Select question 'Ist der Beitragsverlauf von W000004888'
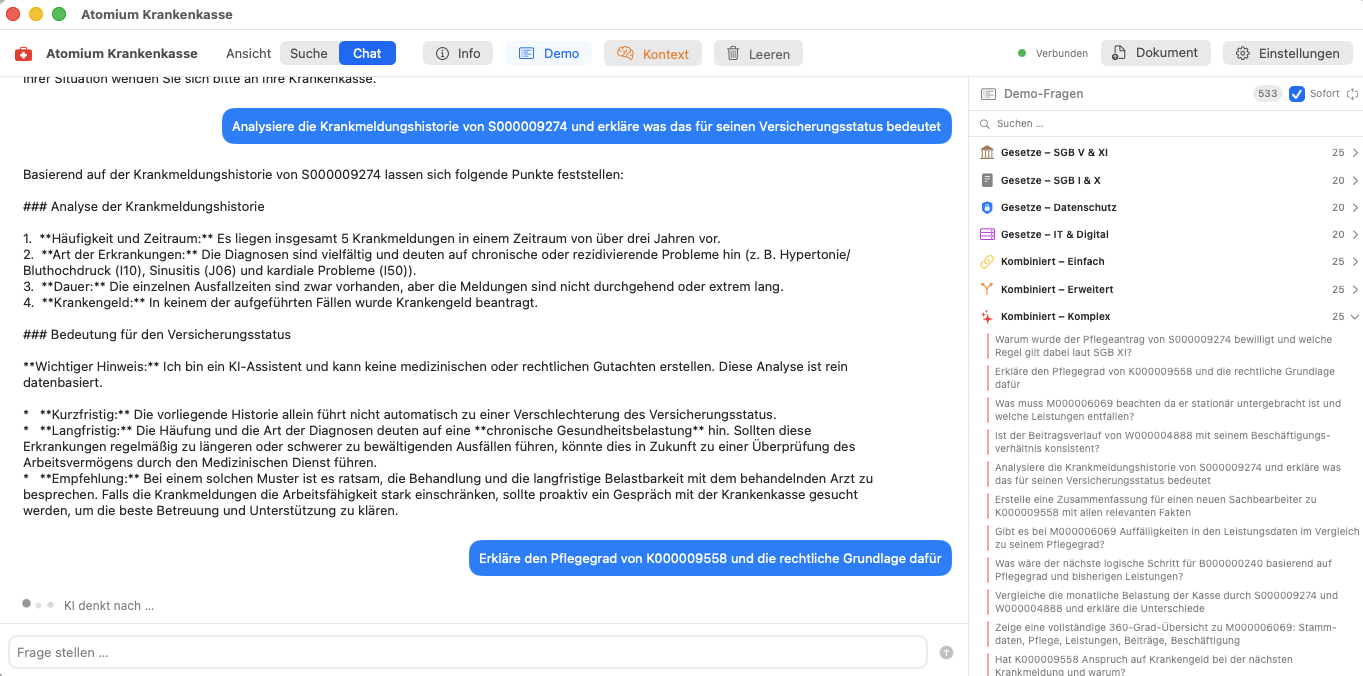The image size is (1363, 676). point(1172,442)
